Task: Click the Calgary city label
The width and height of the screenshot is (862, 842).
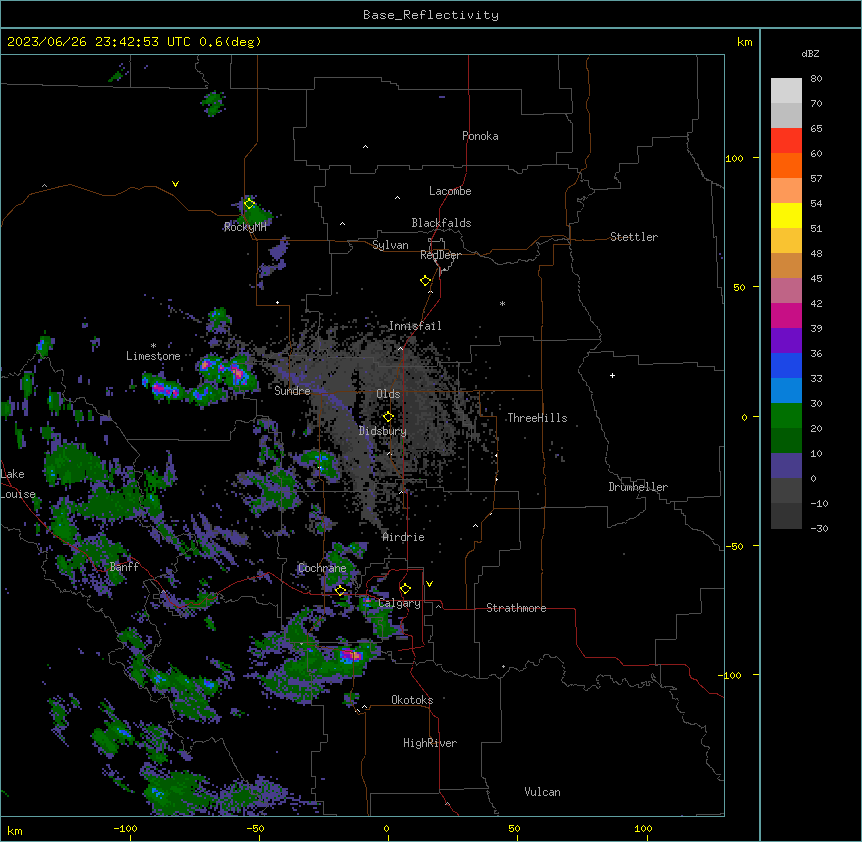Action: tap(399, 603)
